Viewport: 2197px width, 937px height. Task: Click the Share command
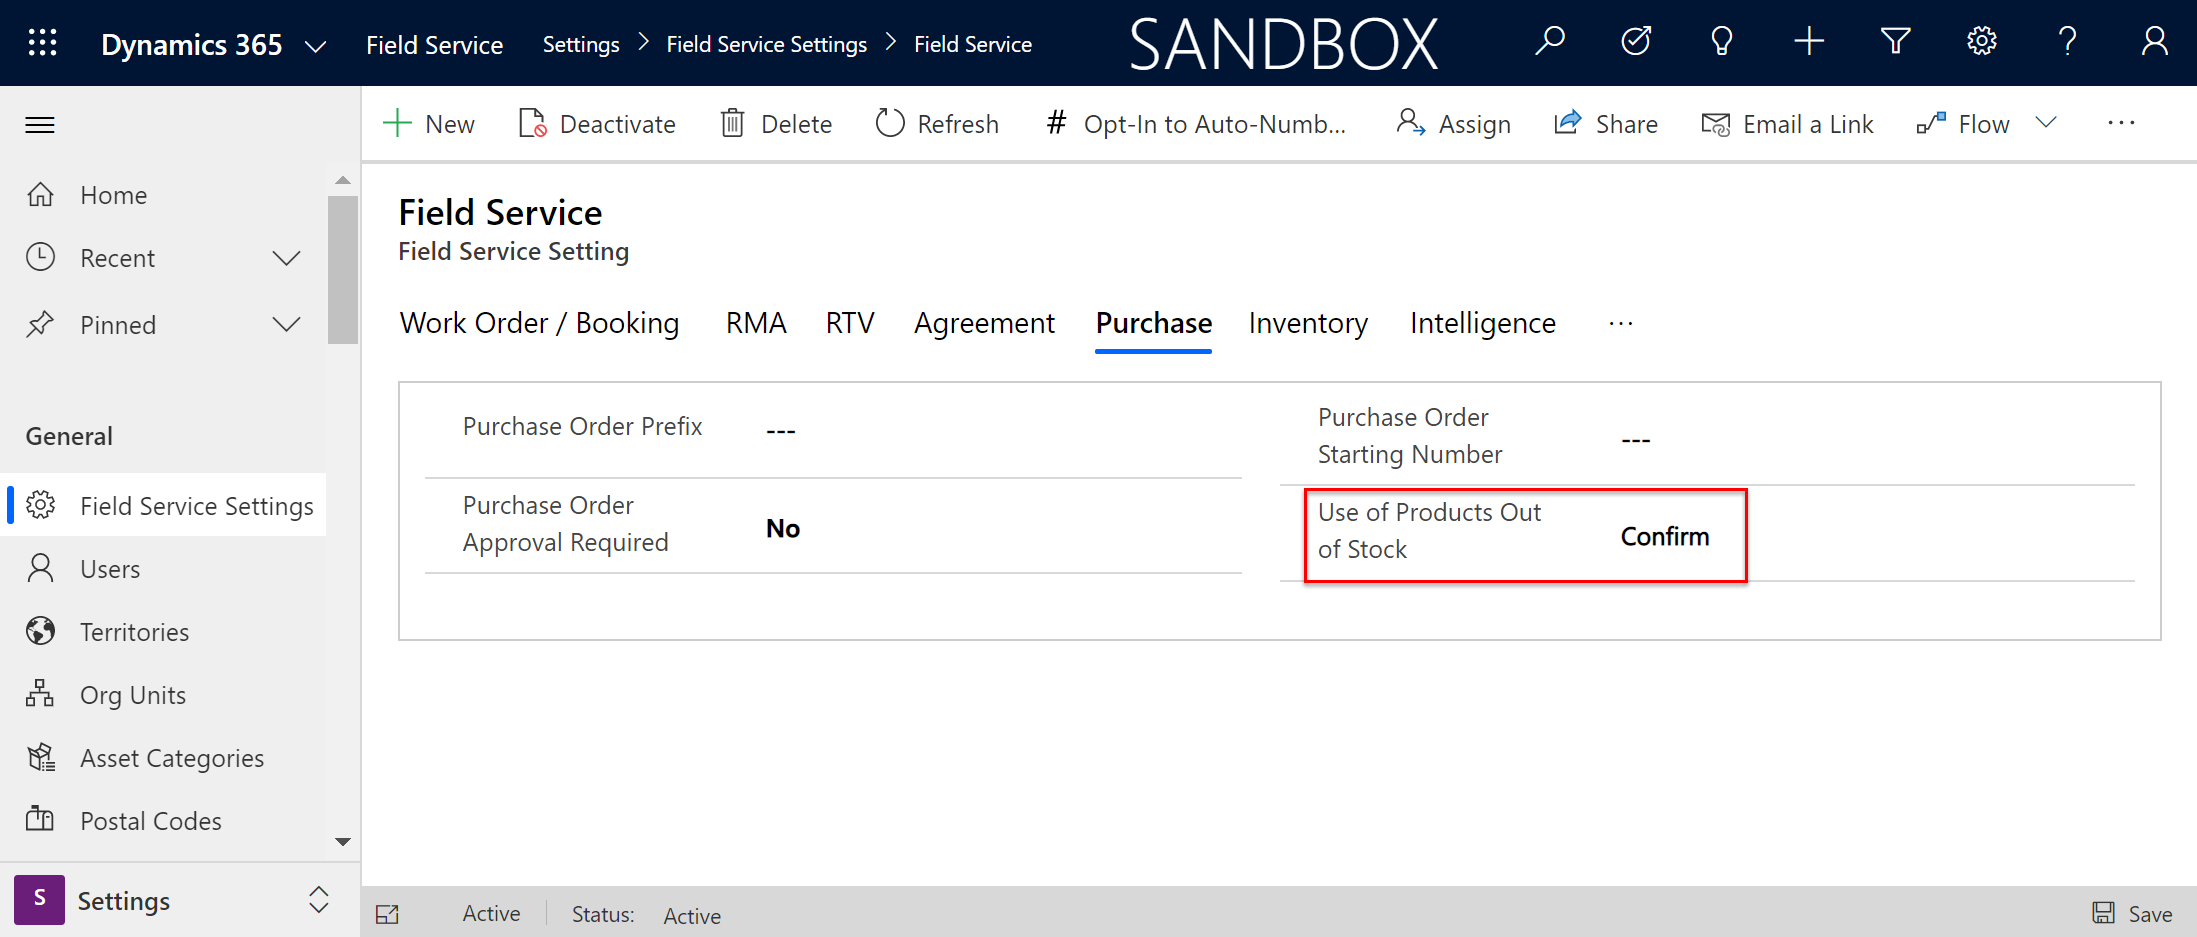click(x=1606, y=124)
